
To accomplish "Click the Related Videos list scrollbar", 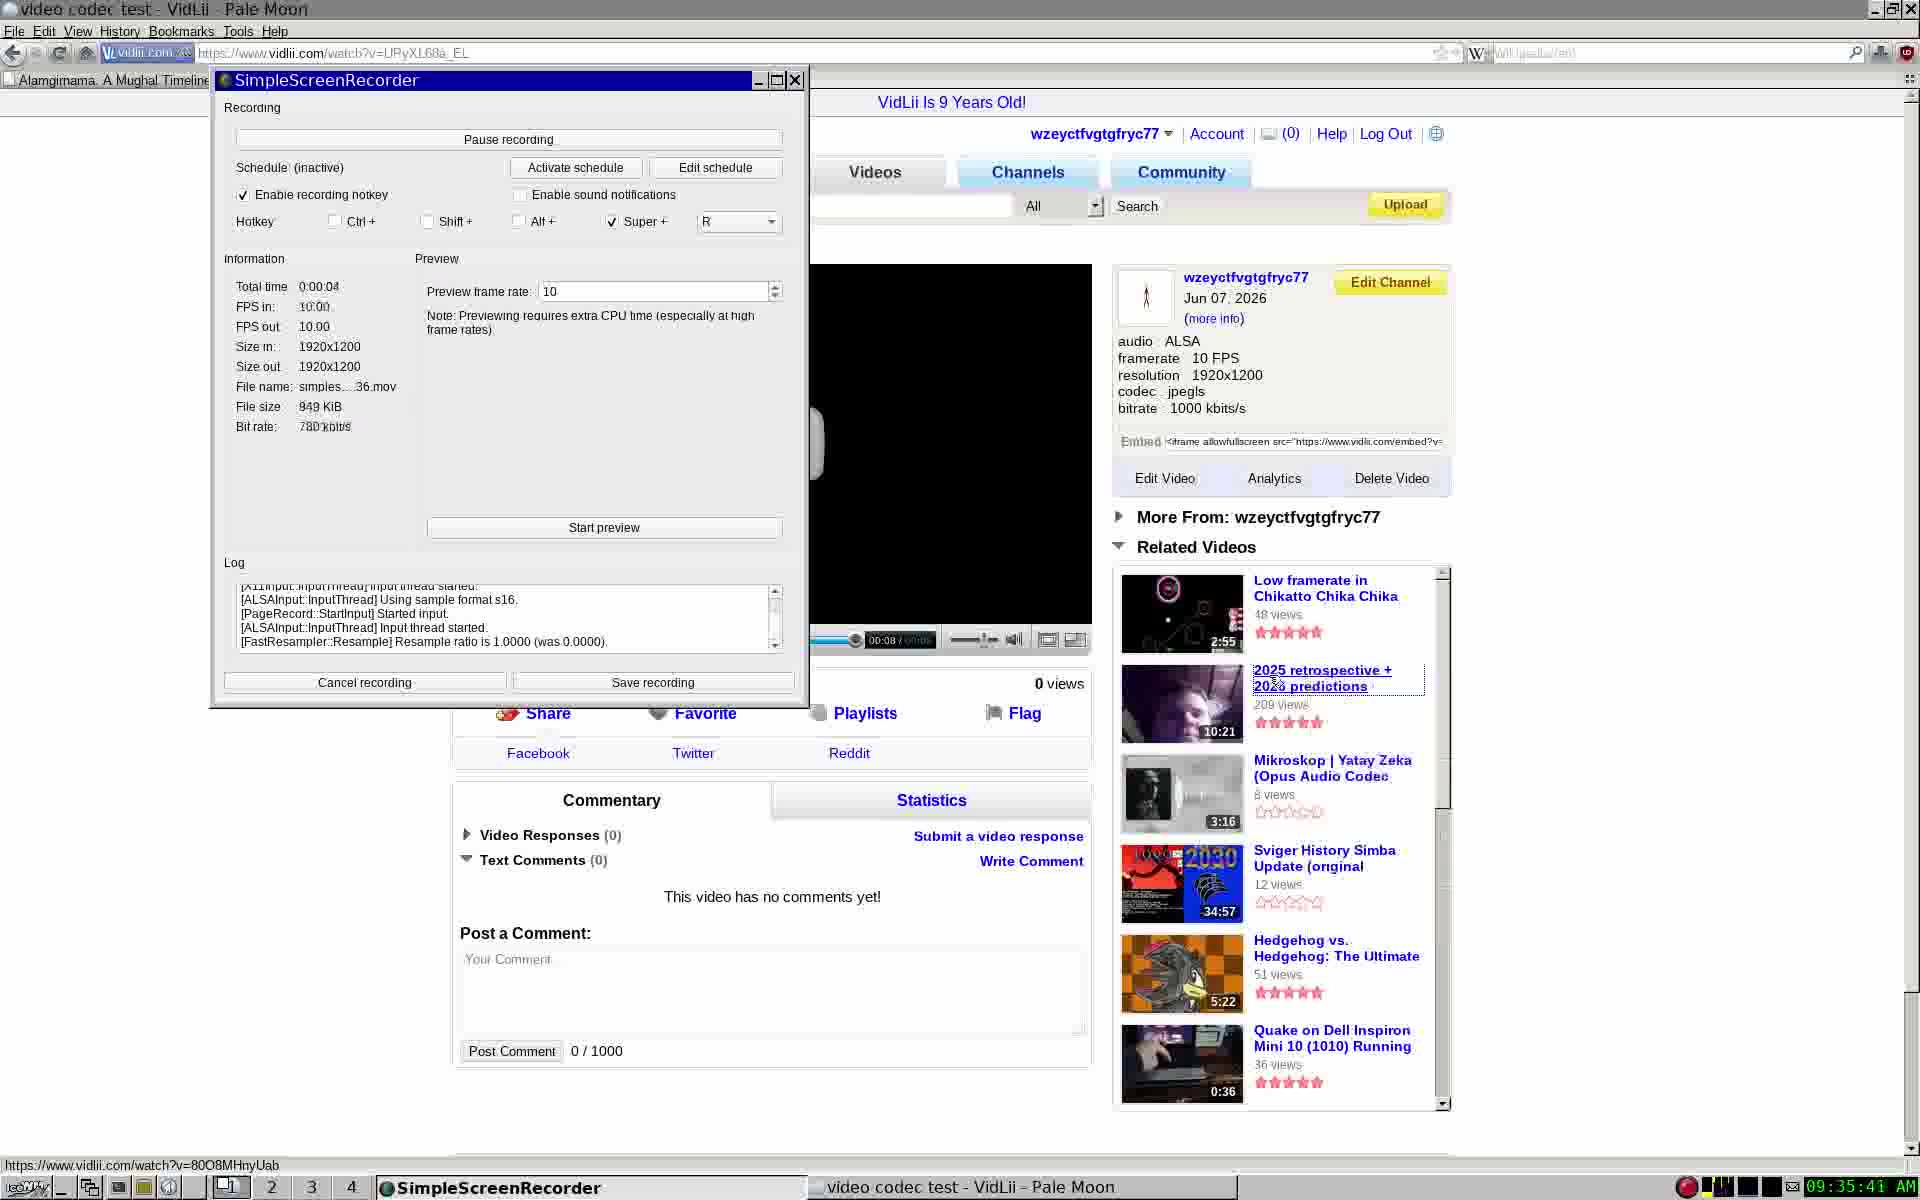I will point(1442,839).
